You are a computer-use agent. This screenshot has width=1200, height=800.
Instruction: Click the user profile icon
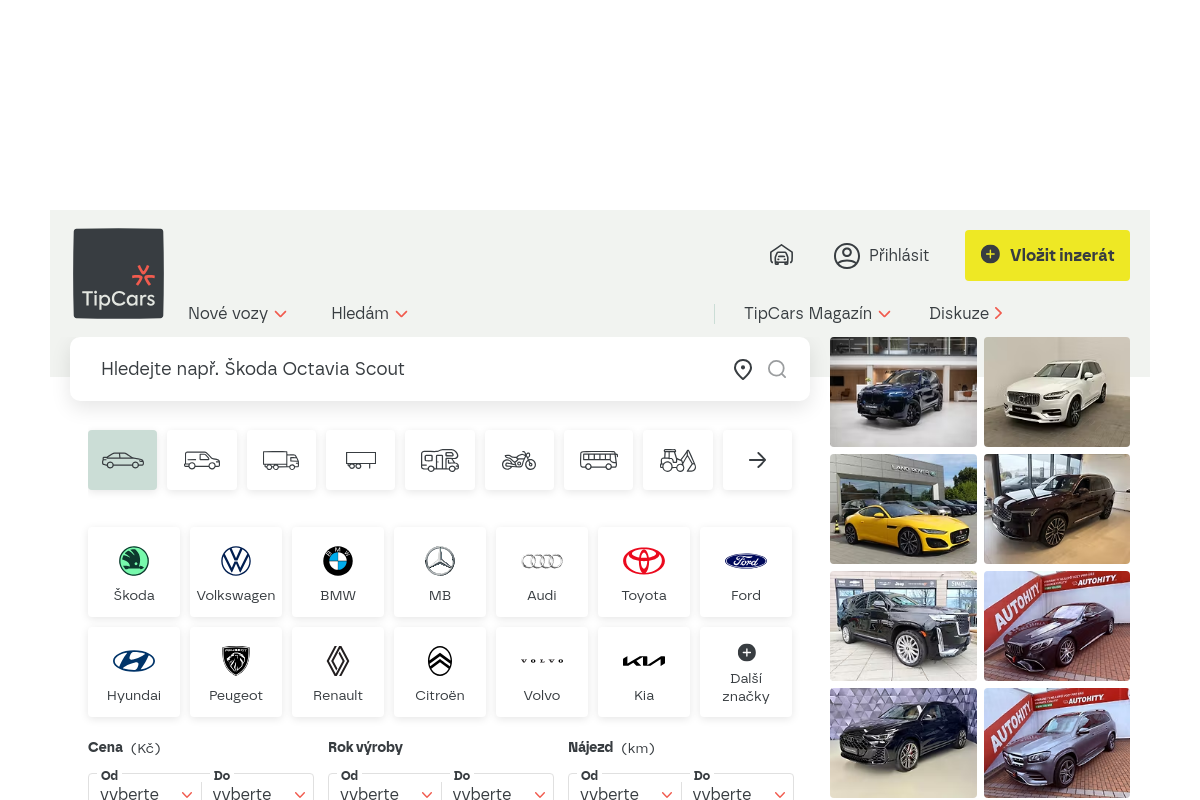[847, 256]
